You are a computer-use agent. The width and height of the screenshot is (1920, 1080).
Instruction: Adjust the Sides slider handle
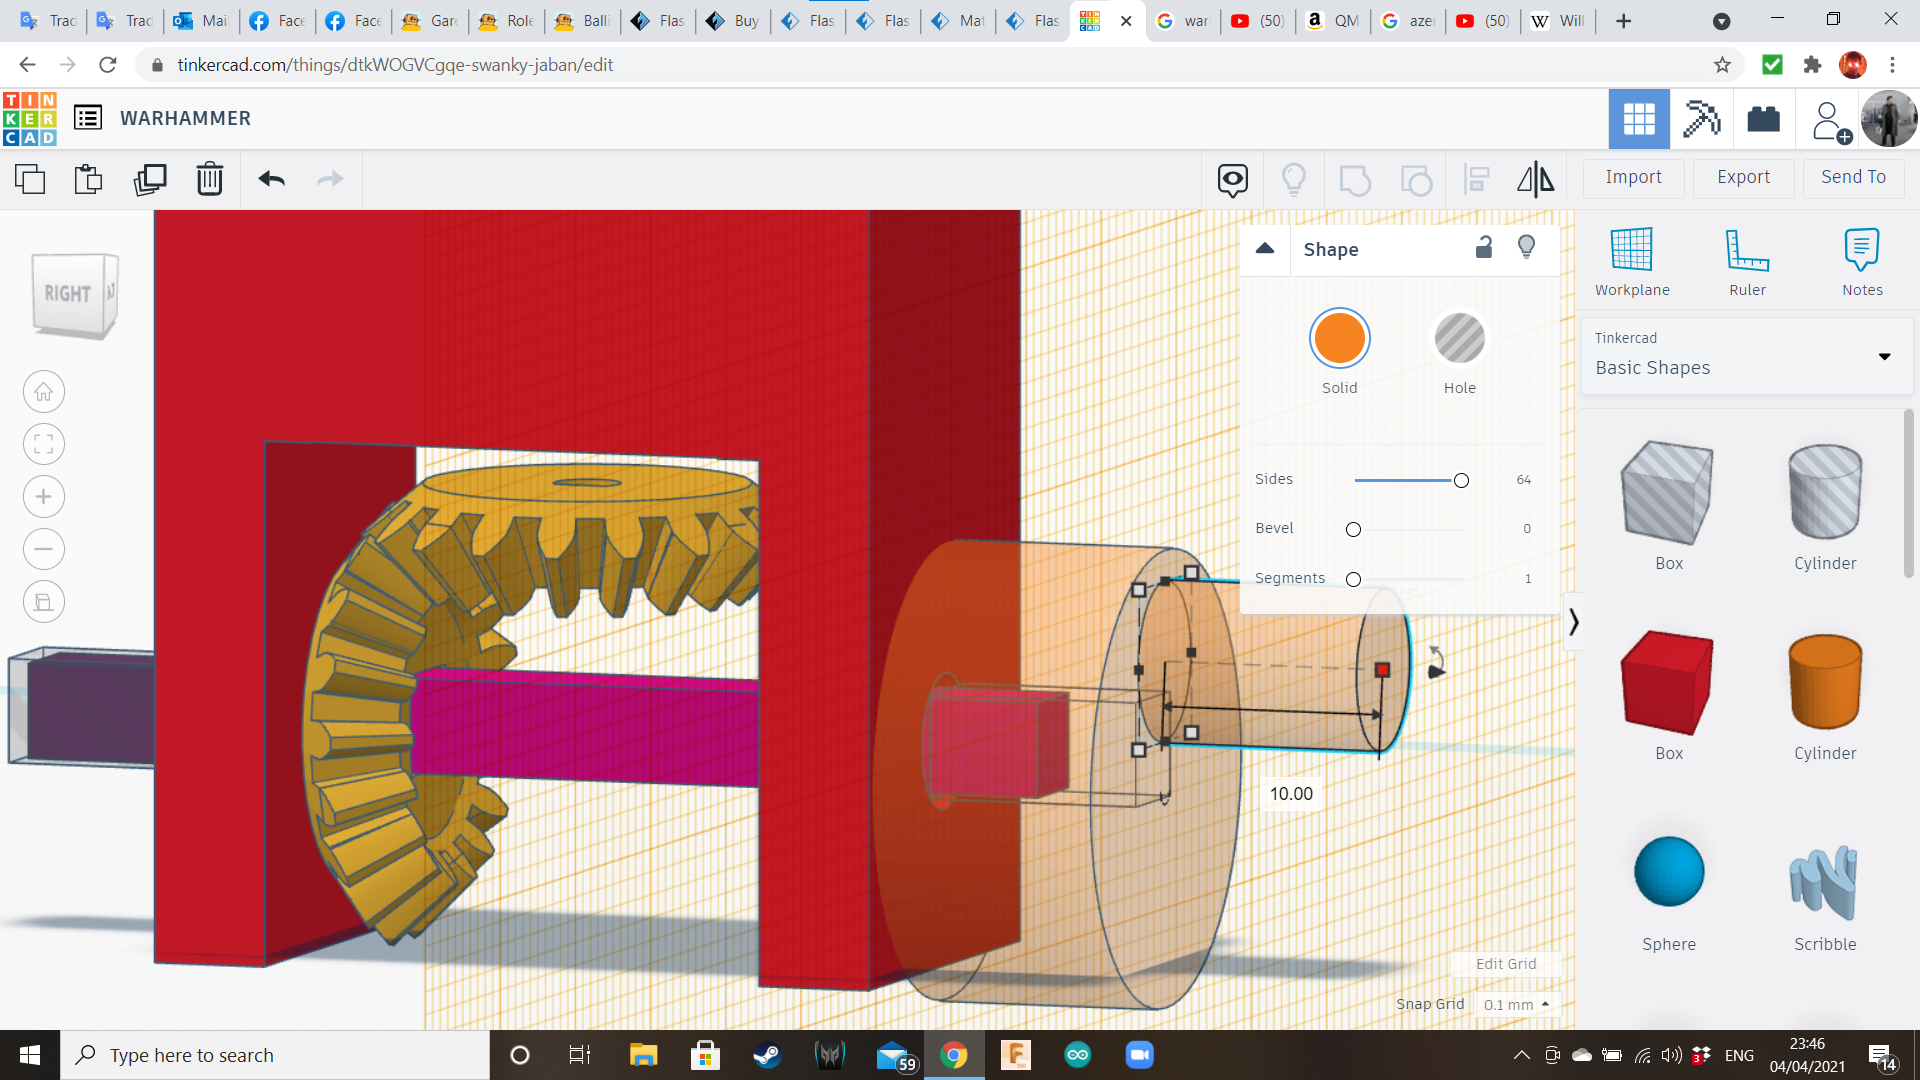pyautogui.click(x=1461, y=481)
